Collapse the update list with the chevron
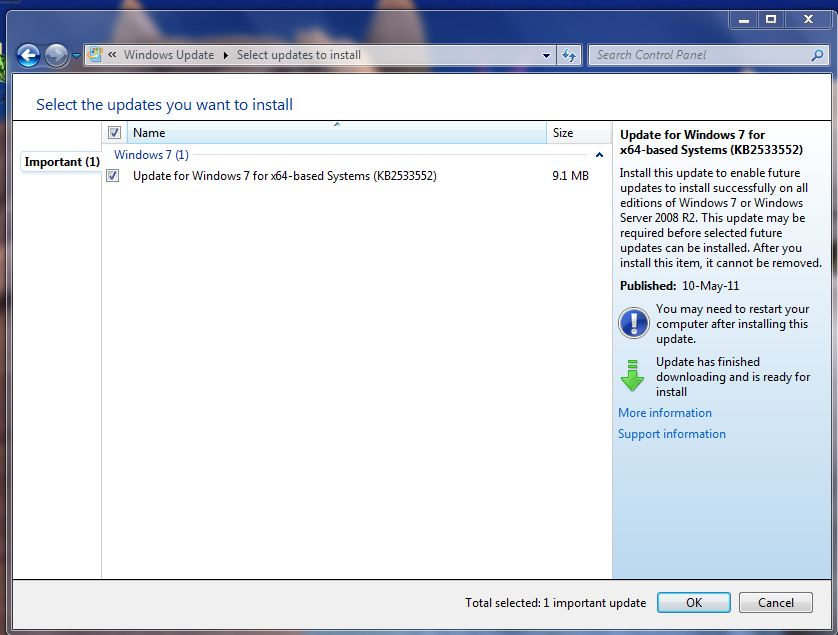Screen dimensions: 838x635 (x=600, y=155)
